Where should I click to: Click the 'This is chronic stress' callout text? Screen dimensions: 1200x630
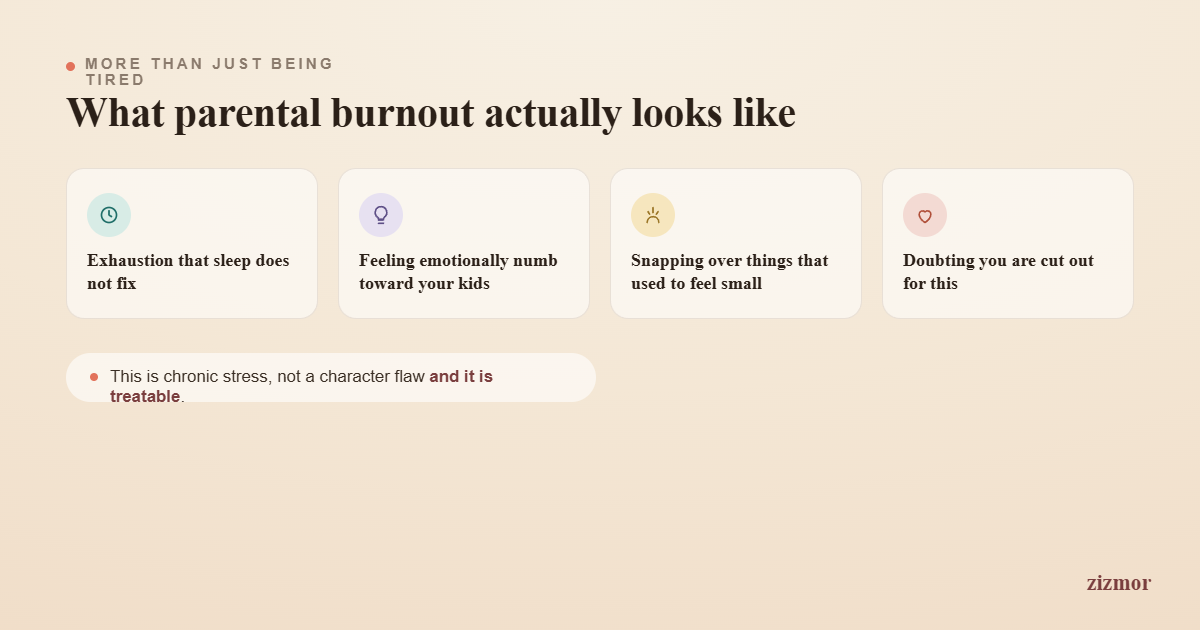(x=301, y=386)
